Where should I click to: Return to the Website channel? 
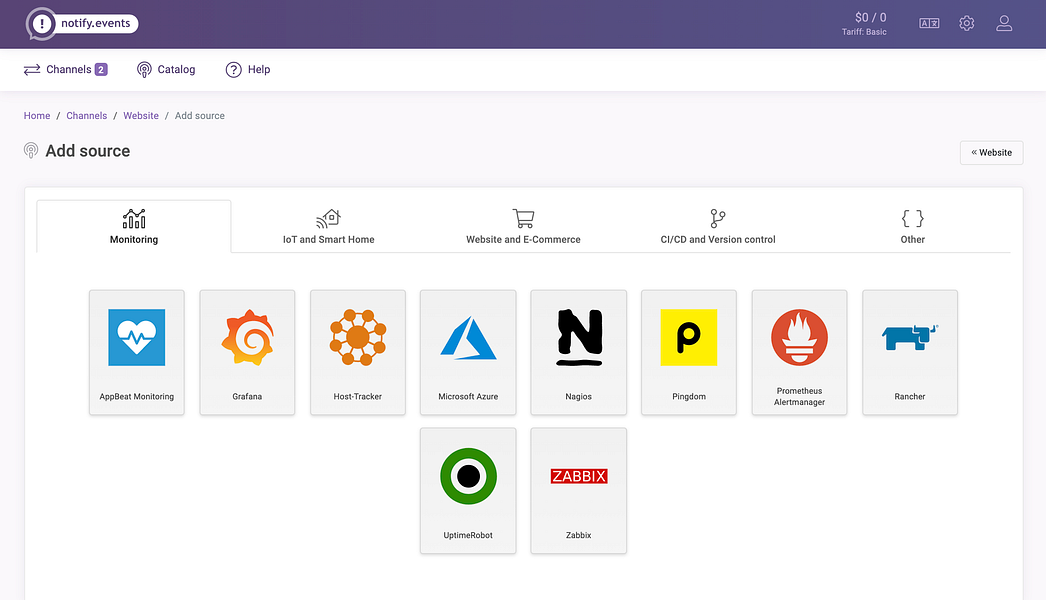[x=991, y=152]
